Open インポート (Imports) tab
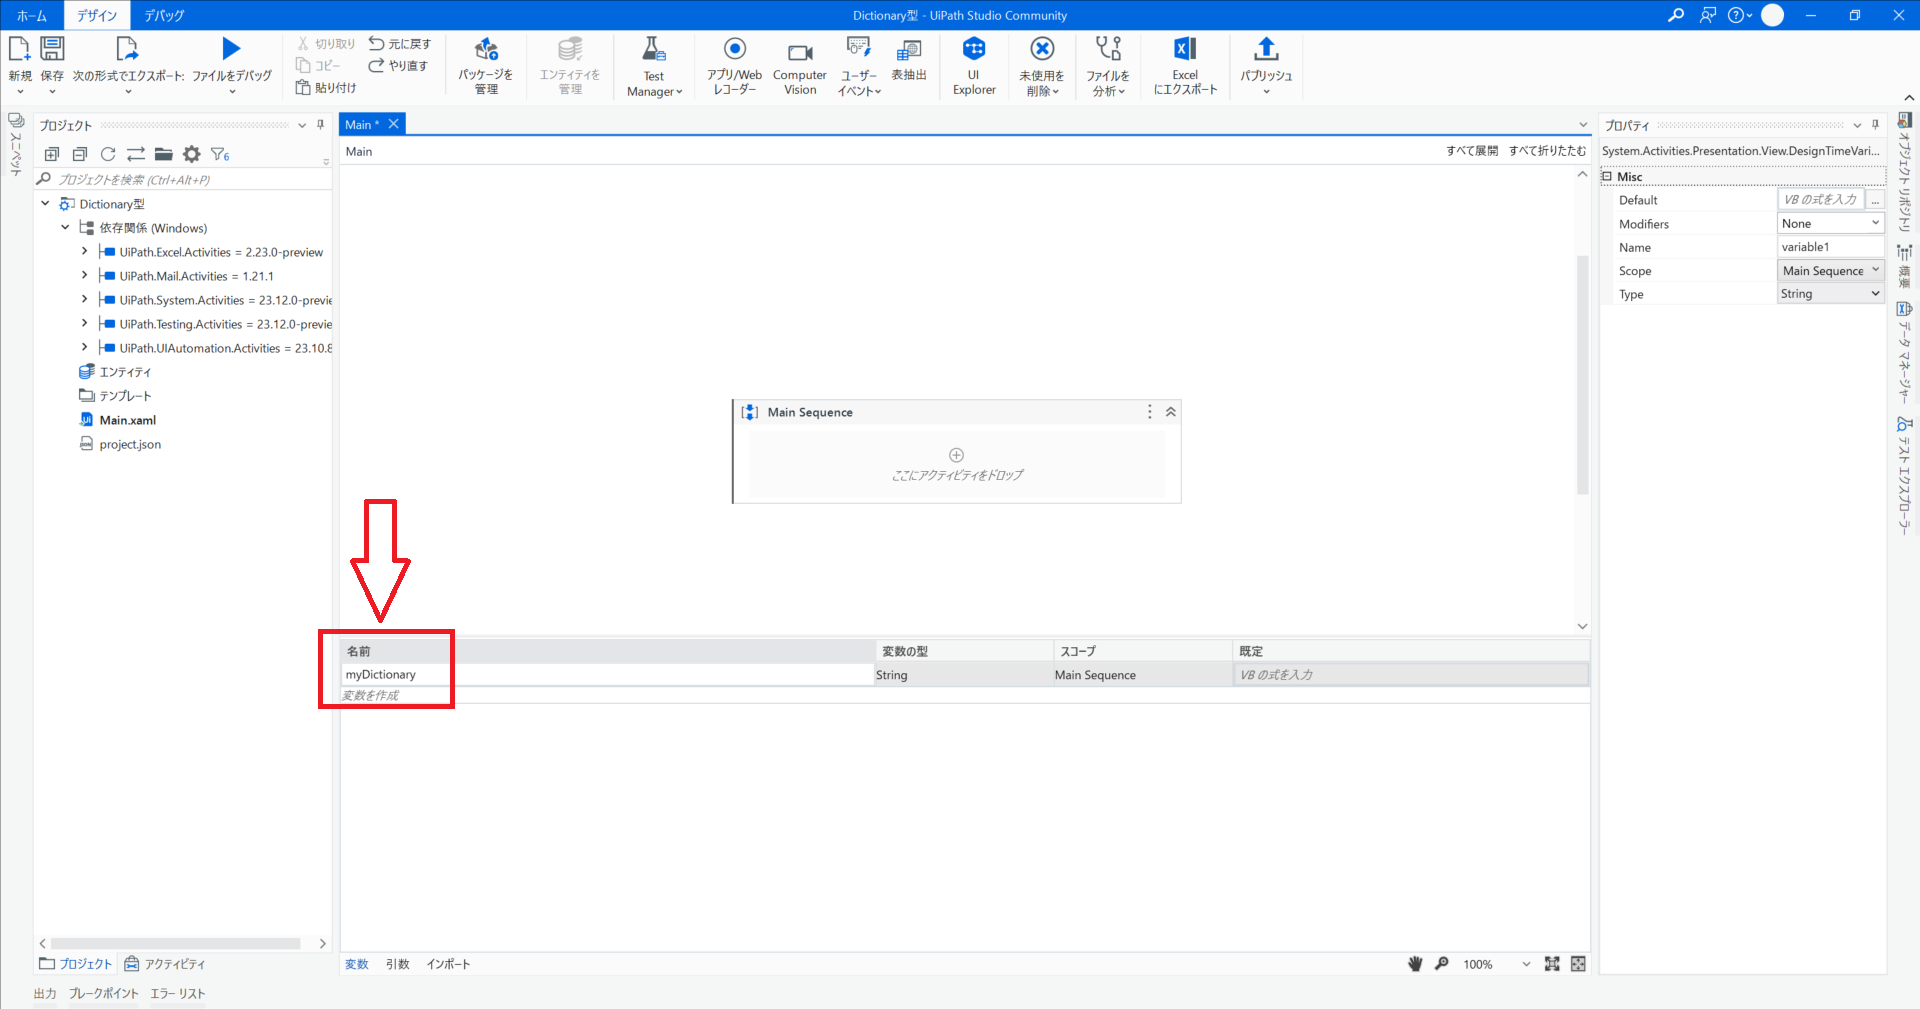Viewport: 1920px width, 1009px height. pyautogui.click(x=448, y=964)
